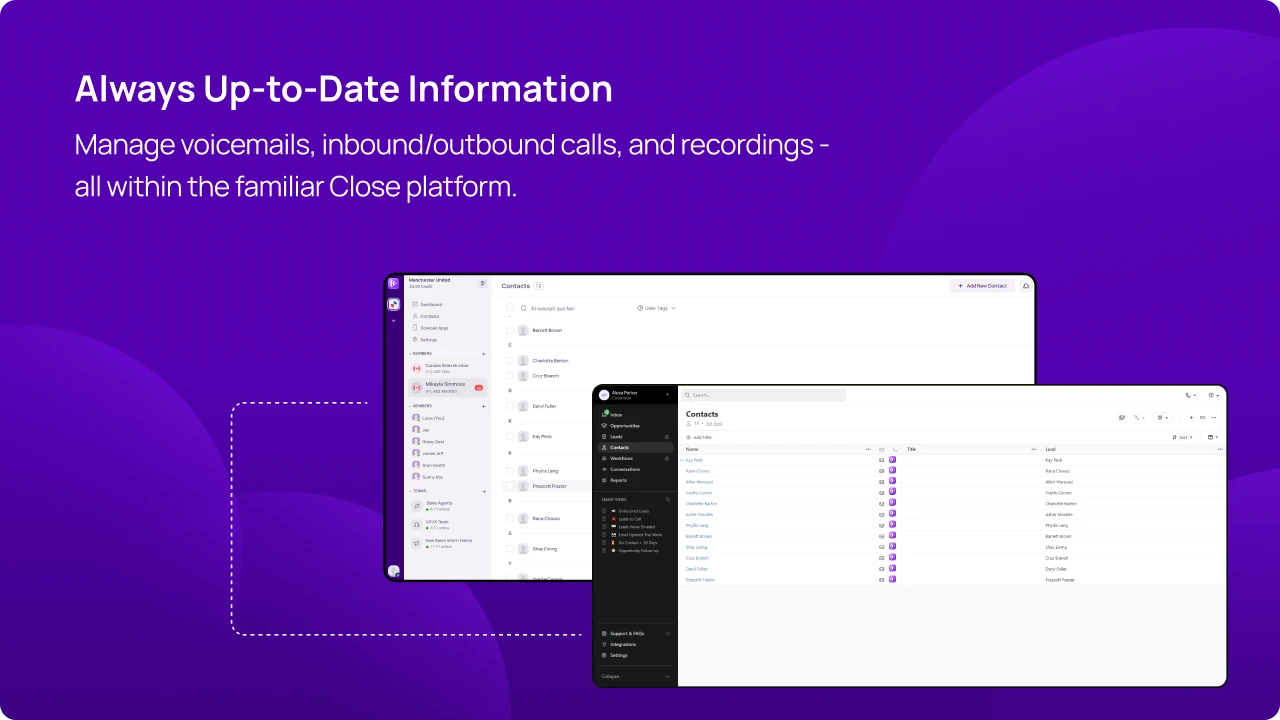
Task: Open Phyllis Lang contact link in Close
Action: click(697, 525)
